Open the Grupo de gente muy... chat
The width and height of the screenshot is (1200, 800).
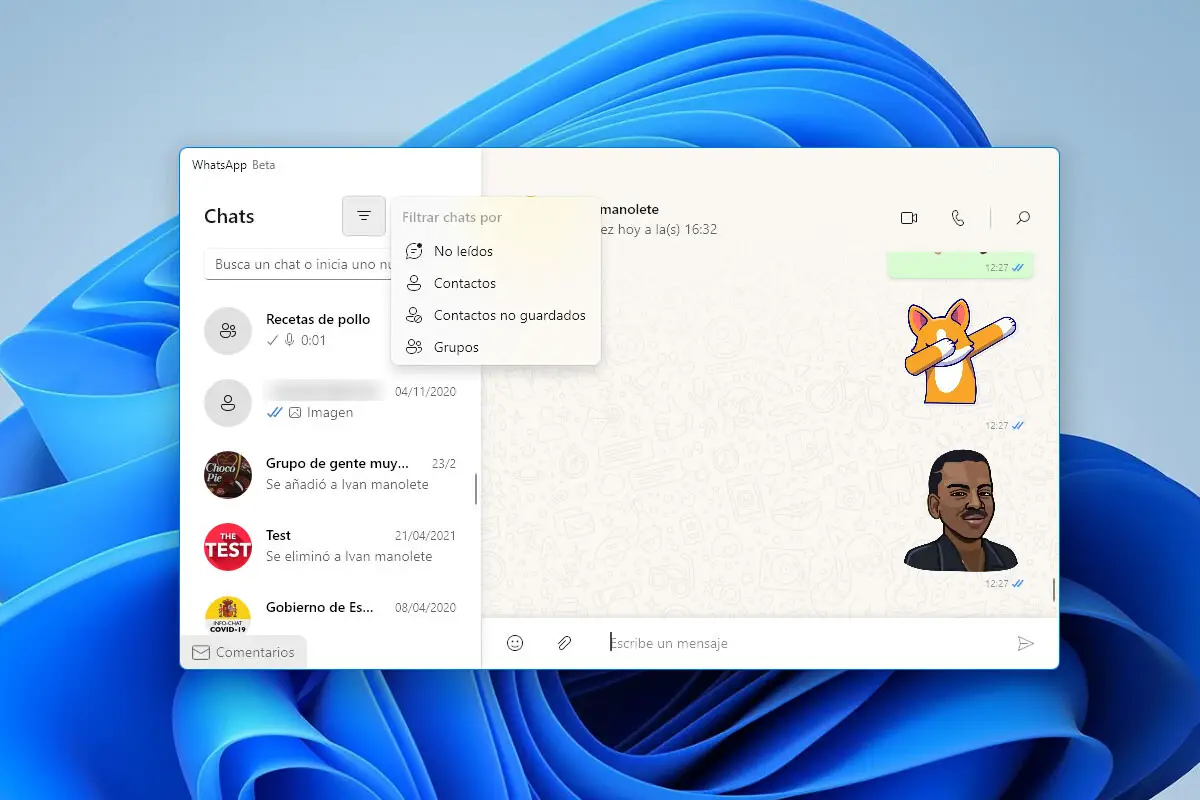click(328, 474)
